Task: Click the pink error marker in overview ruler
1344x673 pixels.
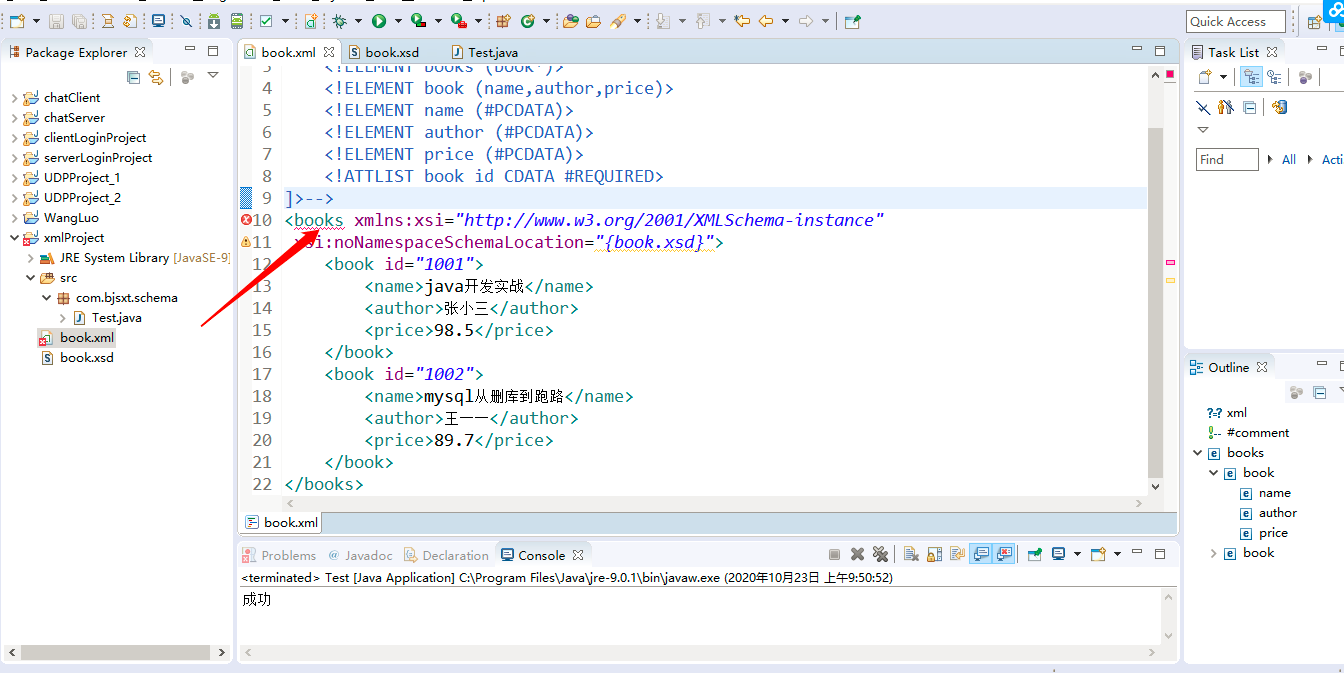Action: click(x=1170, y=263)
